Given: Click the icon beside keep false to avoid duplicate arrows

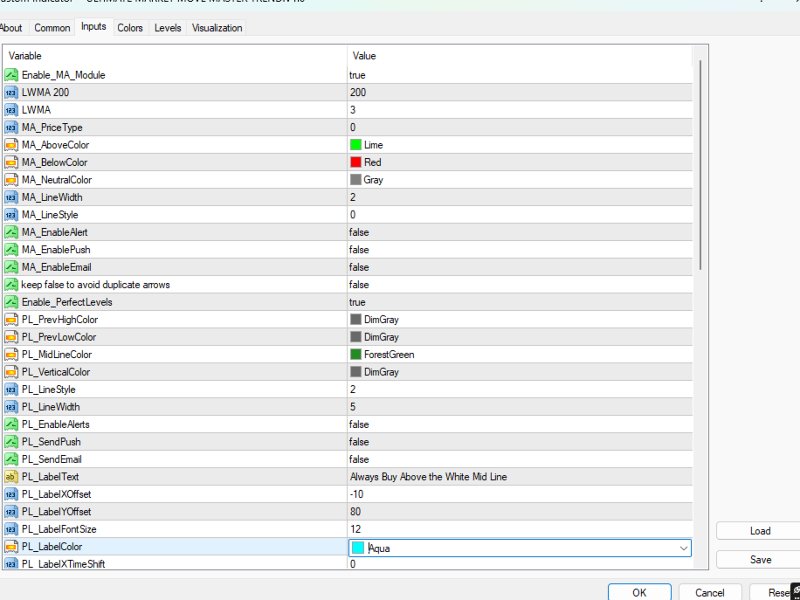Looking at the screenshot, I should click(11, 285).
